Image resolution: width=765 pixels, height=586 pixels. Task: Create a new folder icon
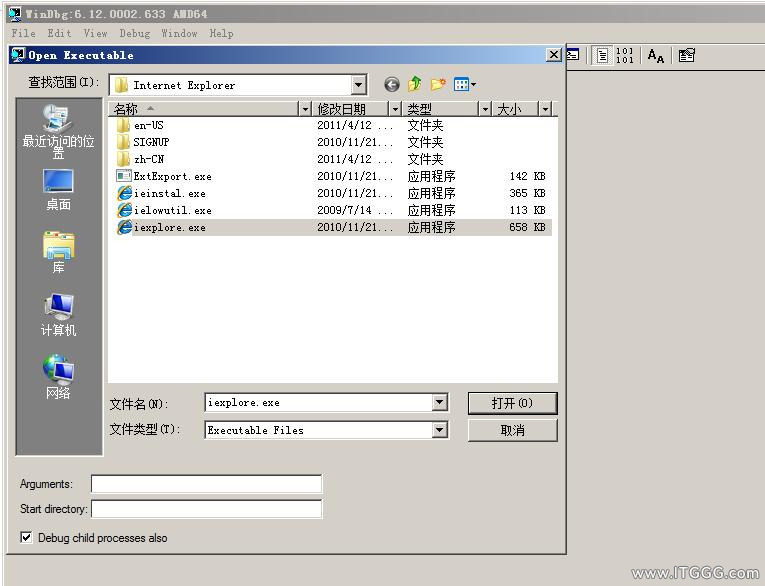438,84
